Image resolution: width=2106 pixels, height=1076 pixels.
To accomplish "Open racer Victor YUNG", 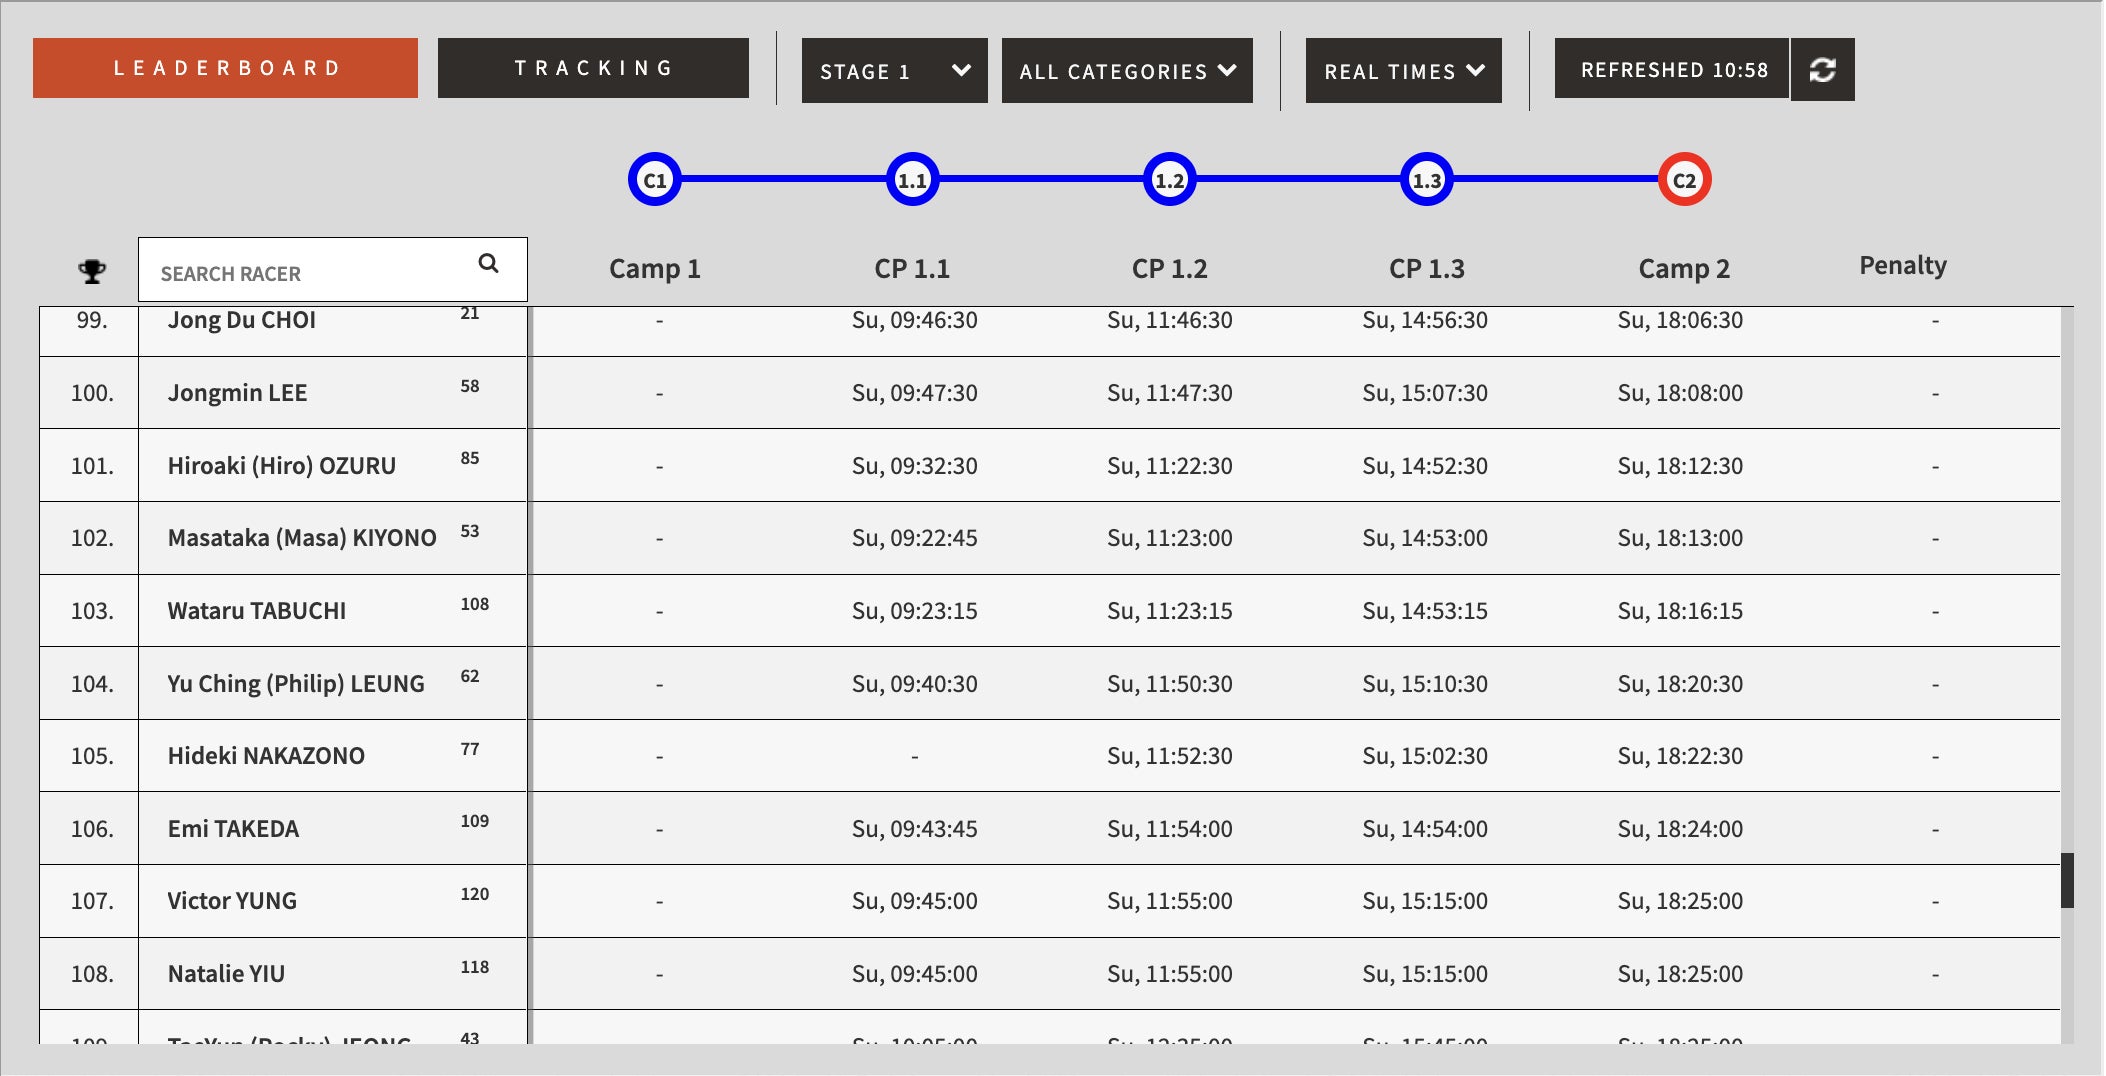I will pyautogui.click(x=232, y=901).
